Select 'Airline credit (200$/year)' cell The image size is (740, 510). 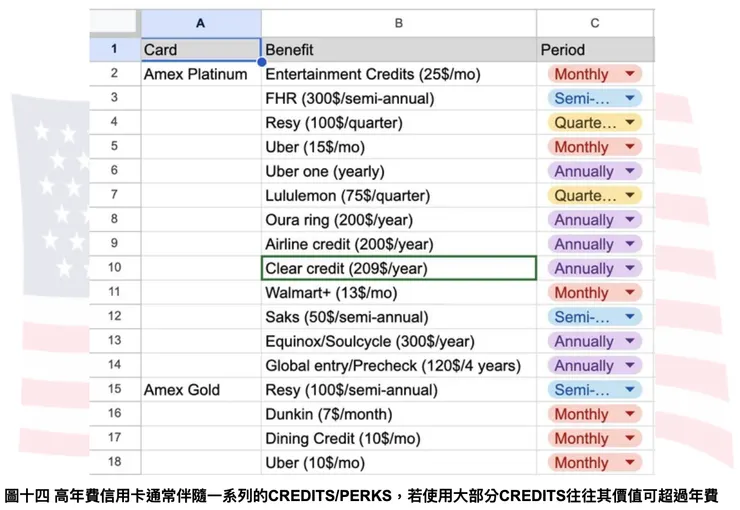[x=399, y=244]
